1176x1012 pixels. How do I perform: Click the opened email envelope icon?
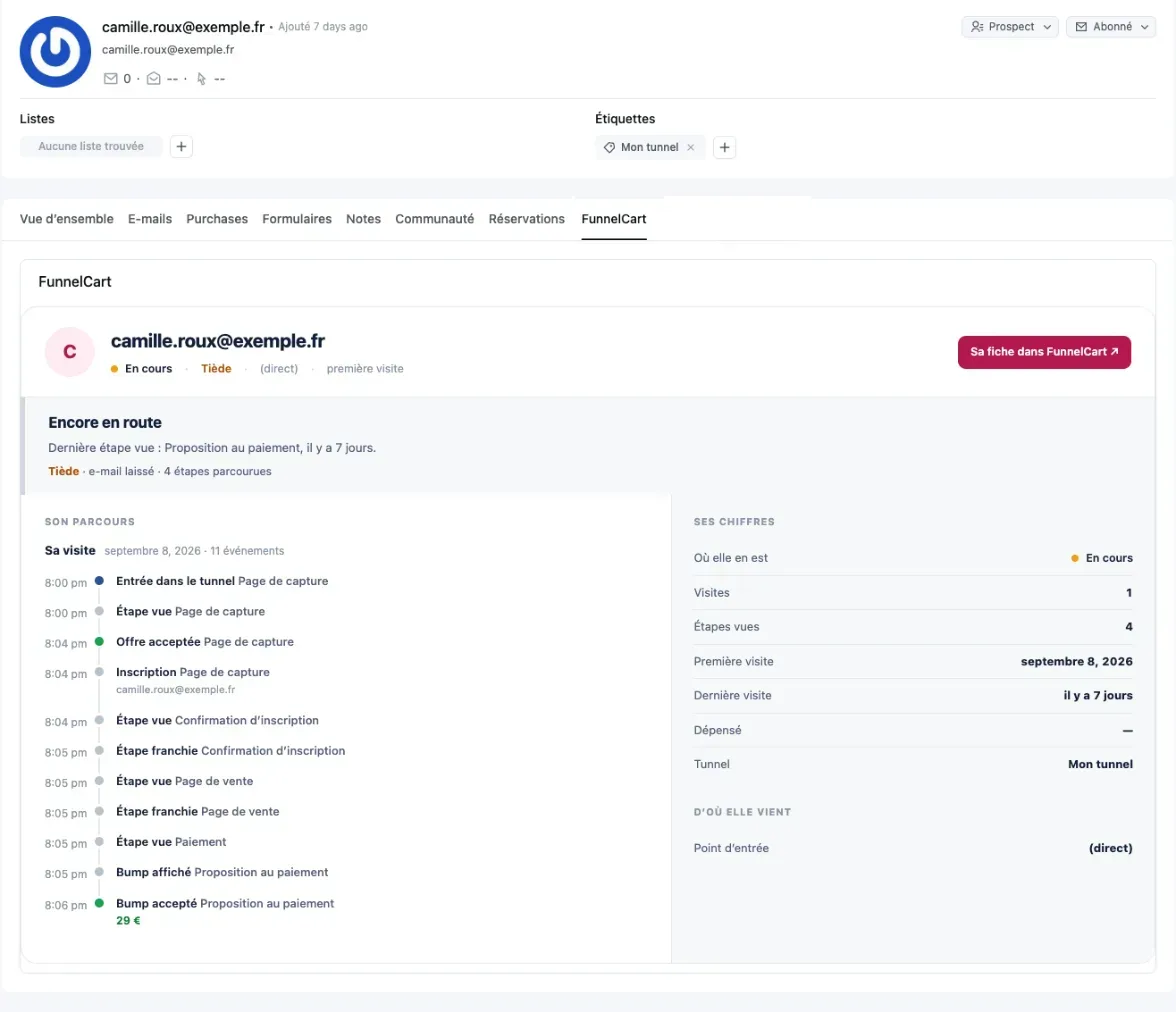153,79
